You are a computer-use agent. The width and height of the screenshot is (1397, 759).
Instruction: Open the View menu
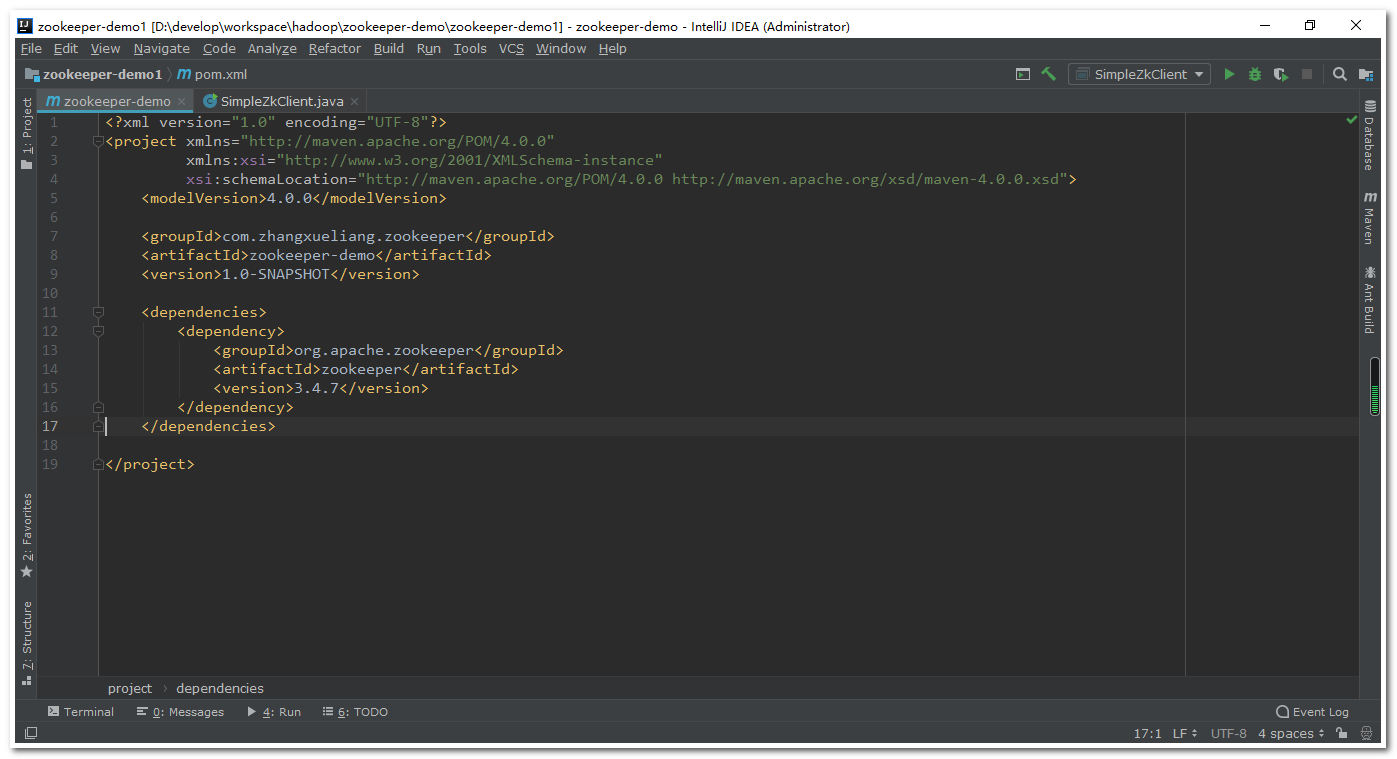(105, 48)
